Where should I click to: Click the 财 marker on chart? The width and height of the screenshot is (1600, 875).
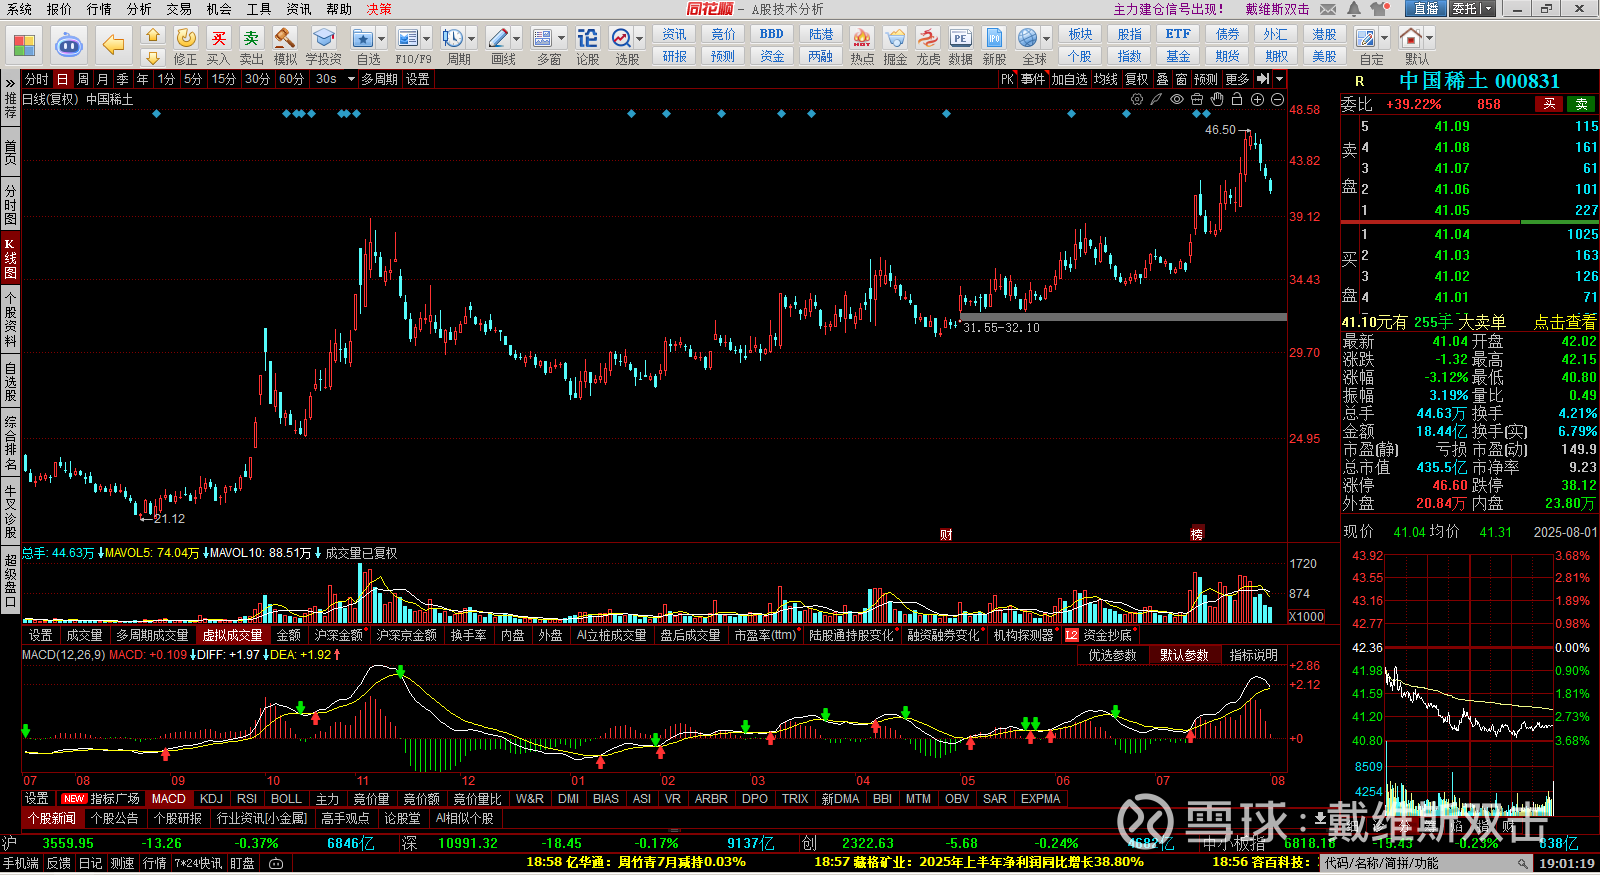945,535
